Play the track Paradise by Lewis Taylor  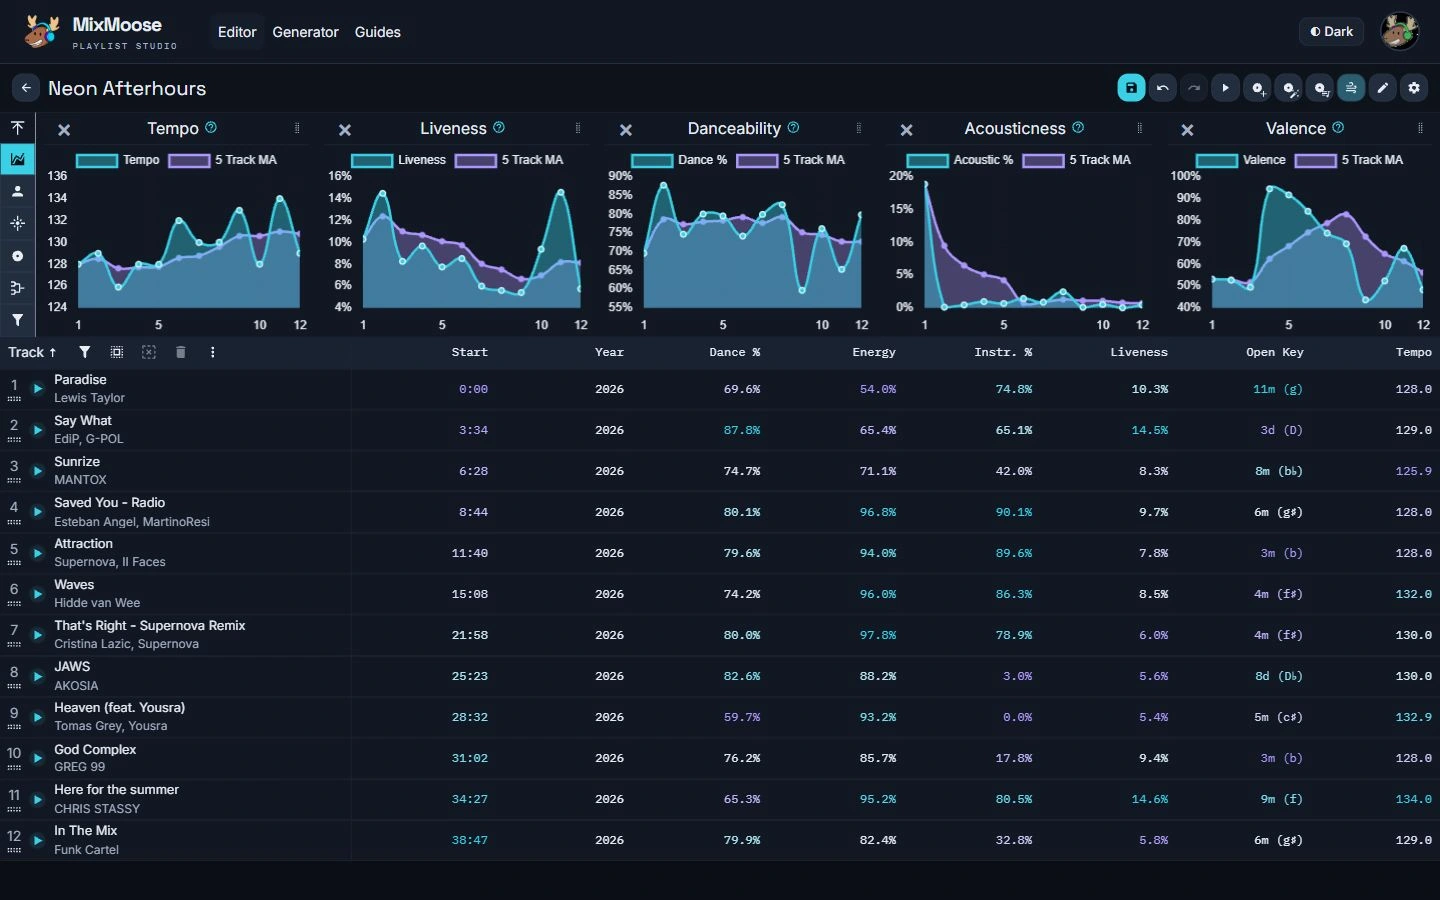coord(38,388)
